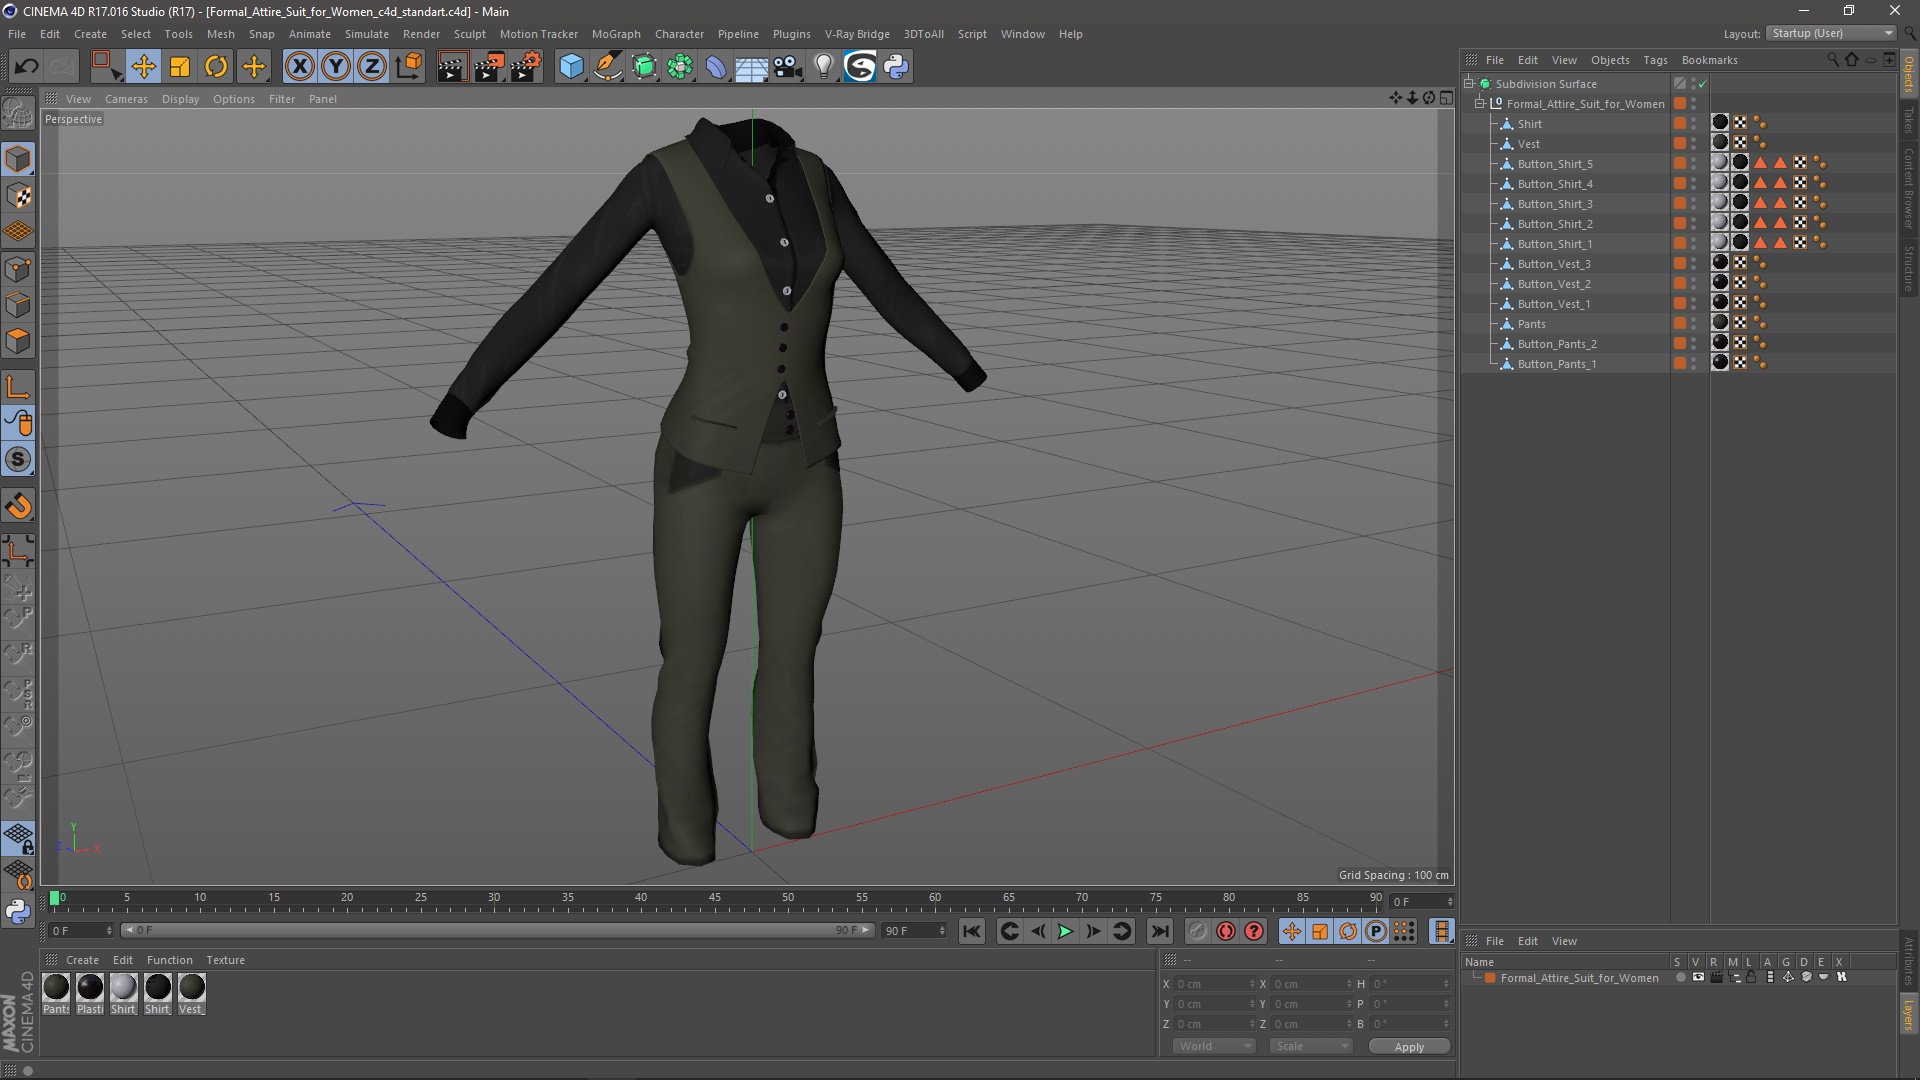Click timeline frame 45 marker

(x=714, y=898)
